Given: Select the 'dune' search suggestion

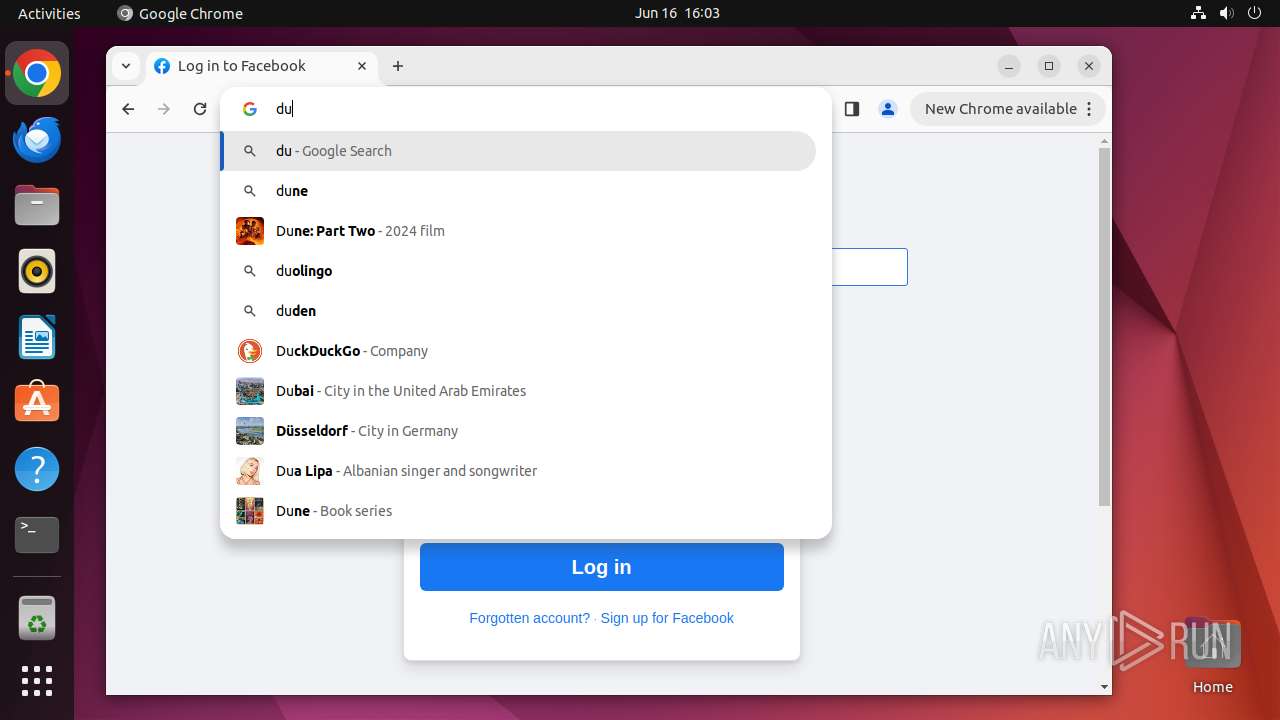Looking at the screenshot, I should (x=518, y=191).
